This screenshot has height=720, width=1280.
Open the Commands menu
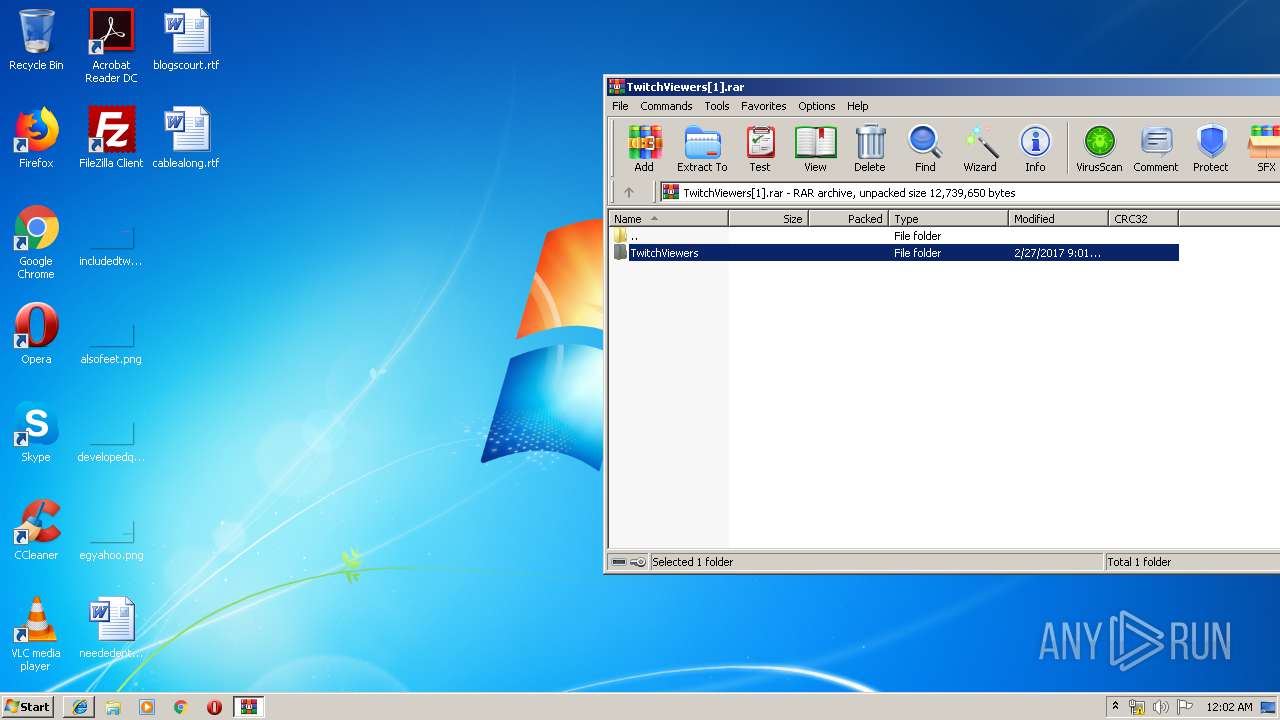pos(666,106)
